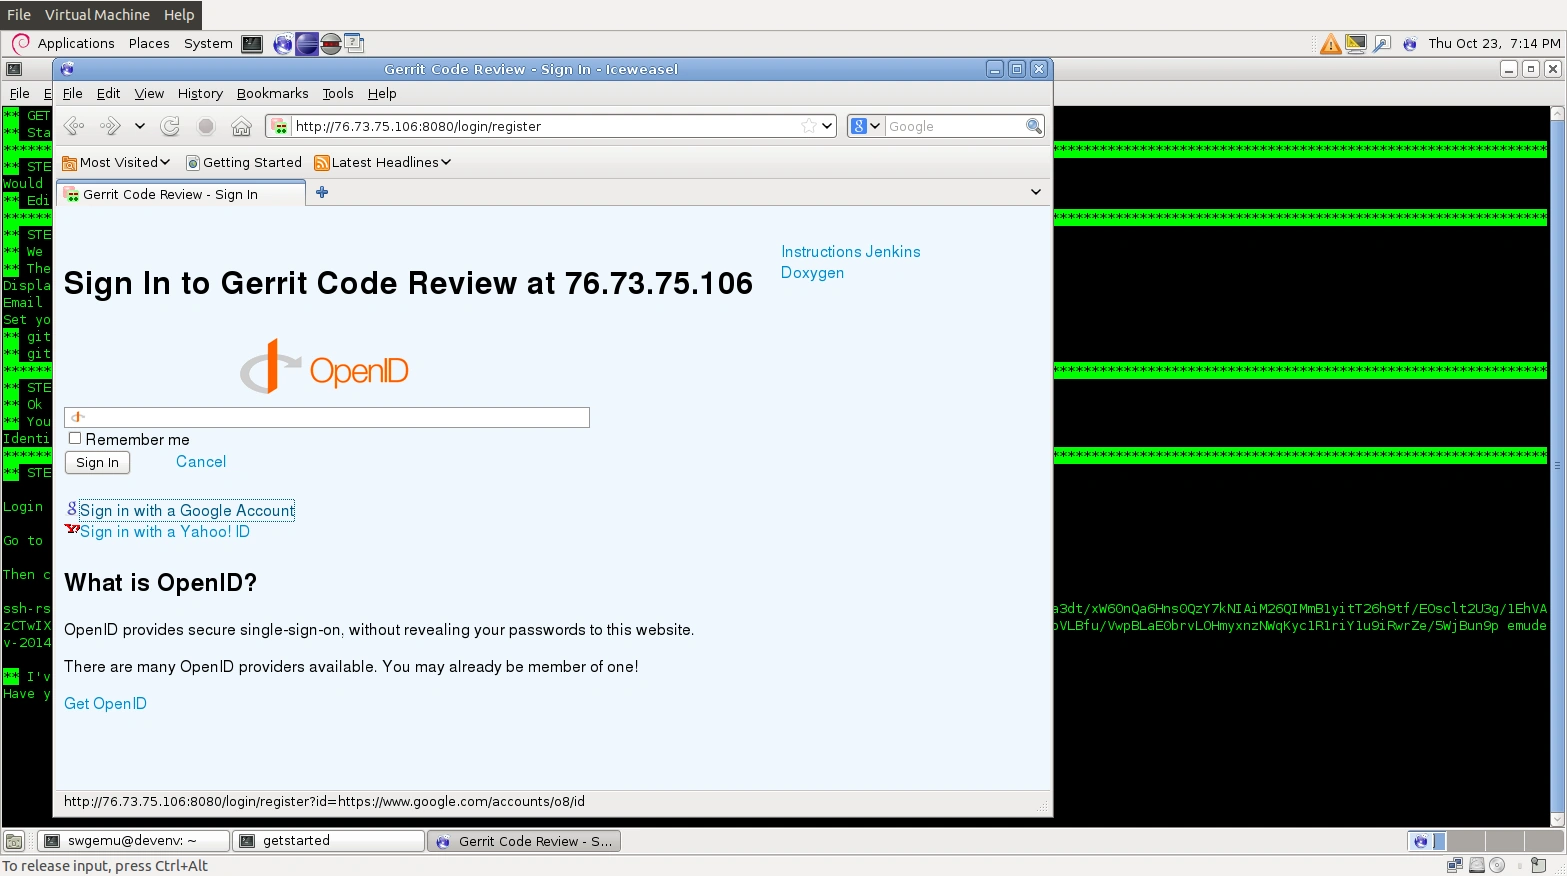Click the Cancel link
Viewport: 1567px width, 876px height.
click(x=201, y=462)
